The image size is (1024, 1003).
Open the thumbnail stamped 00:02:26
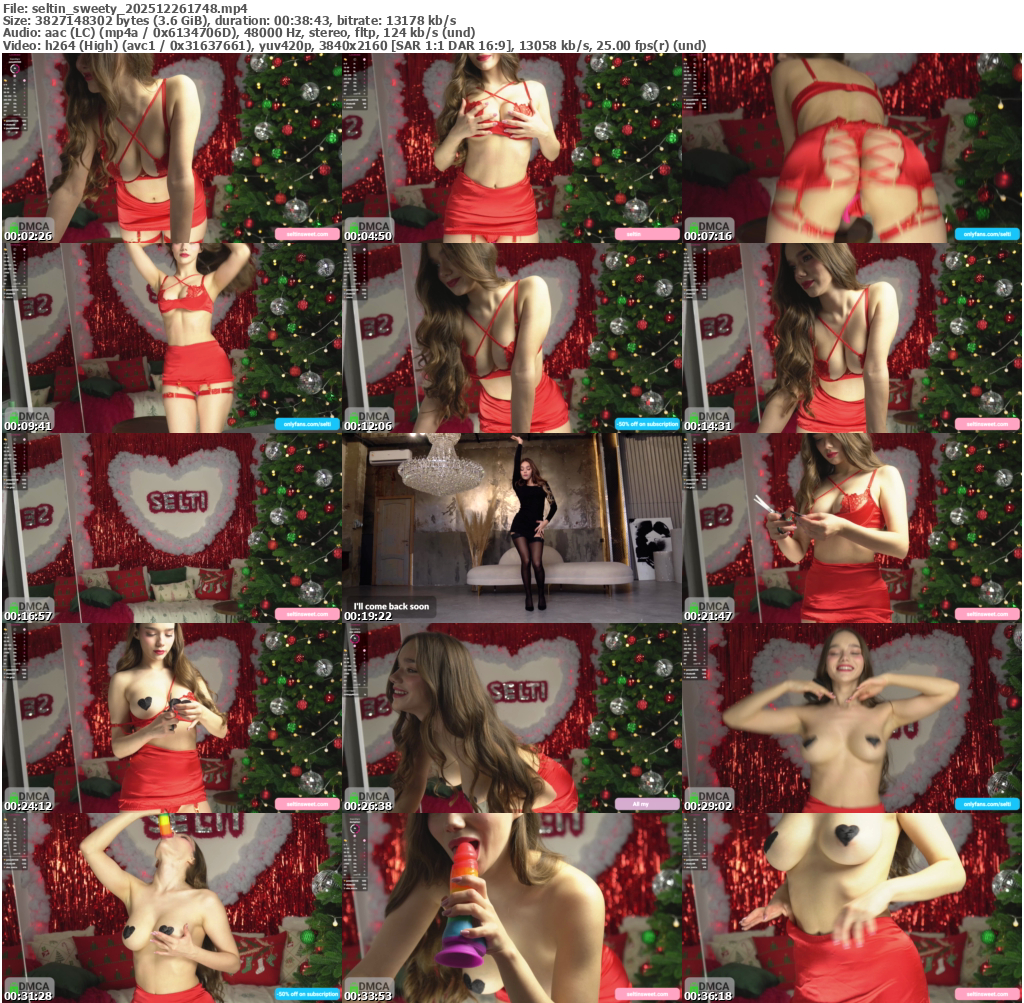click(x=171, y=148)
